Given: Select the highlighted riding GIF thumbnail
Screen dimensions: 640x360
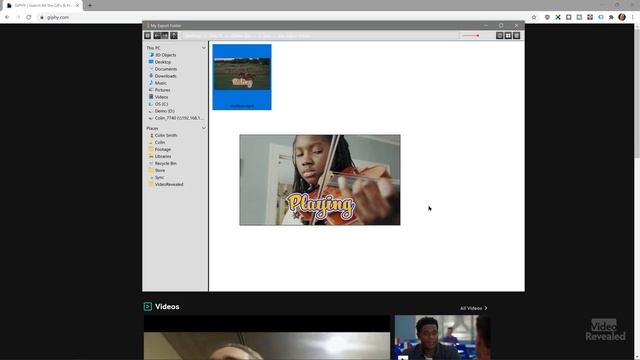Looking at the screenshot, I should tap(242, 77).
